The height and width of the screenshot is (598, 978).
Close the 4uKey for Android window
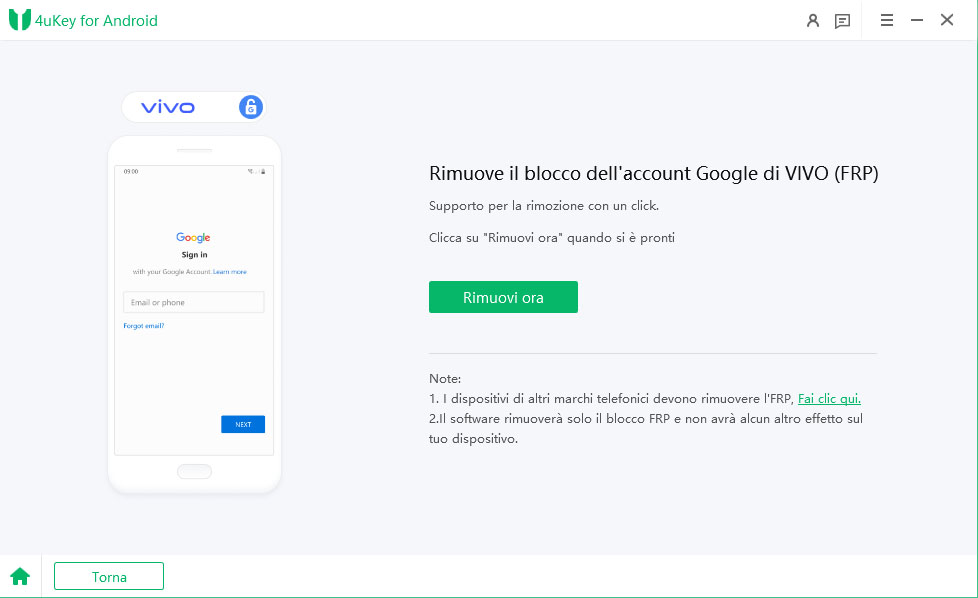click(x=947, y=20)
